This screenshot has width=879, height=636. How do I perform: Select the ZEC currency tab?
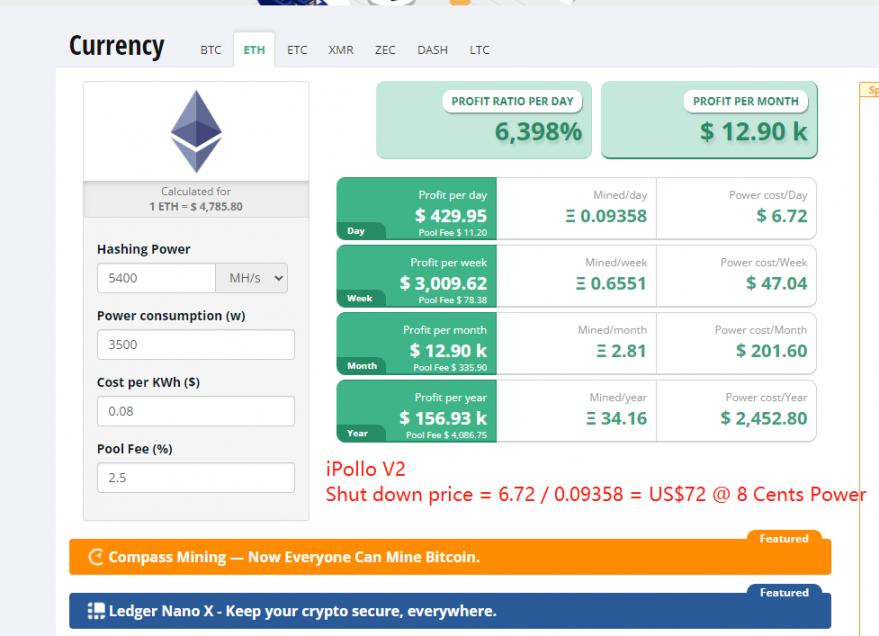pos(385,50)
